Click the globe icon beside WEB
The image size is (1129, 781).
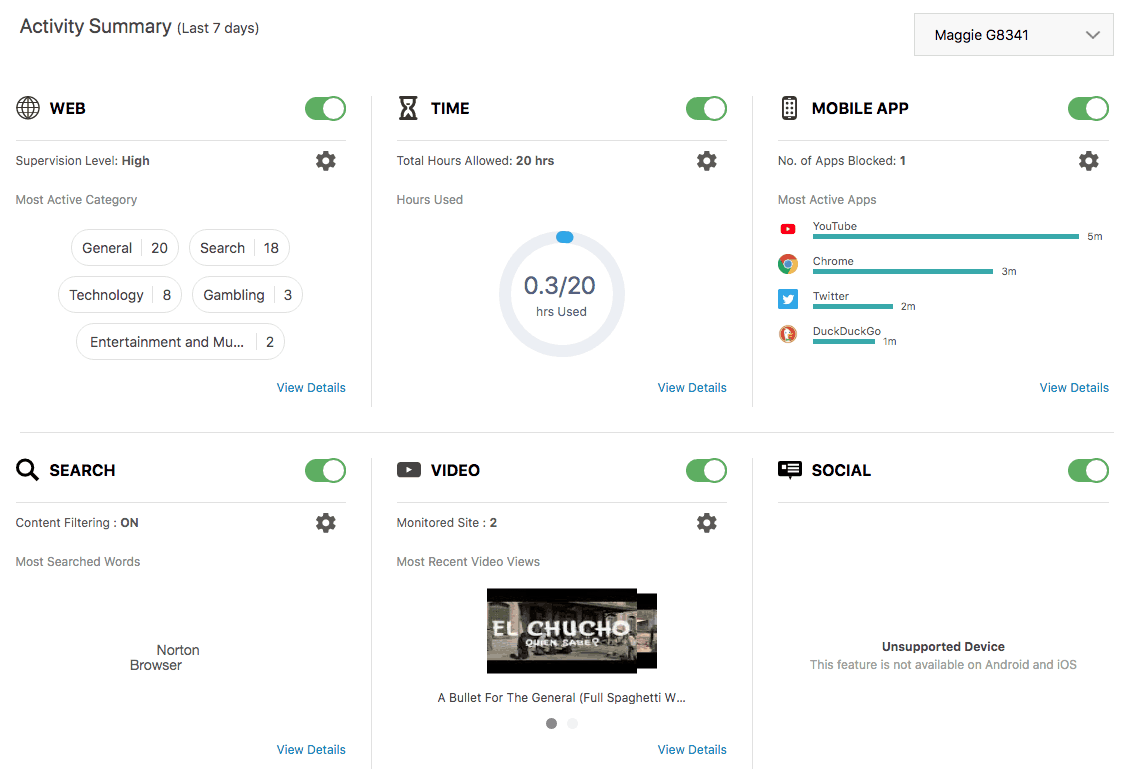pyautogui.click(x=27, y=108)
